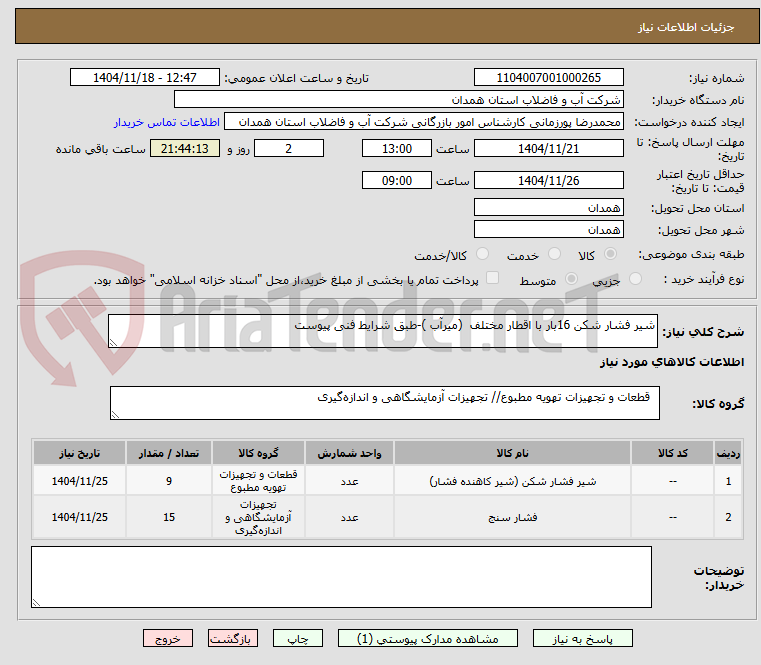Click the کد کالا column header
The image size is (761, 665).
click(x=673, y=453)
